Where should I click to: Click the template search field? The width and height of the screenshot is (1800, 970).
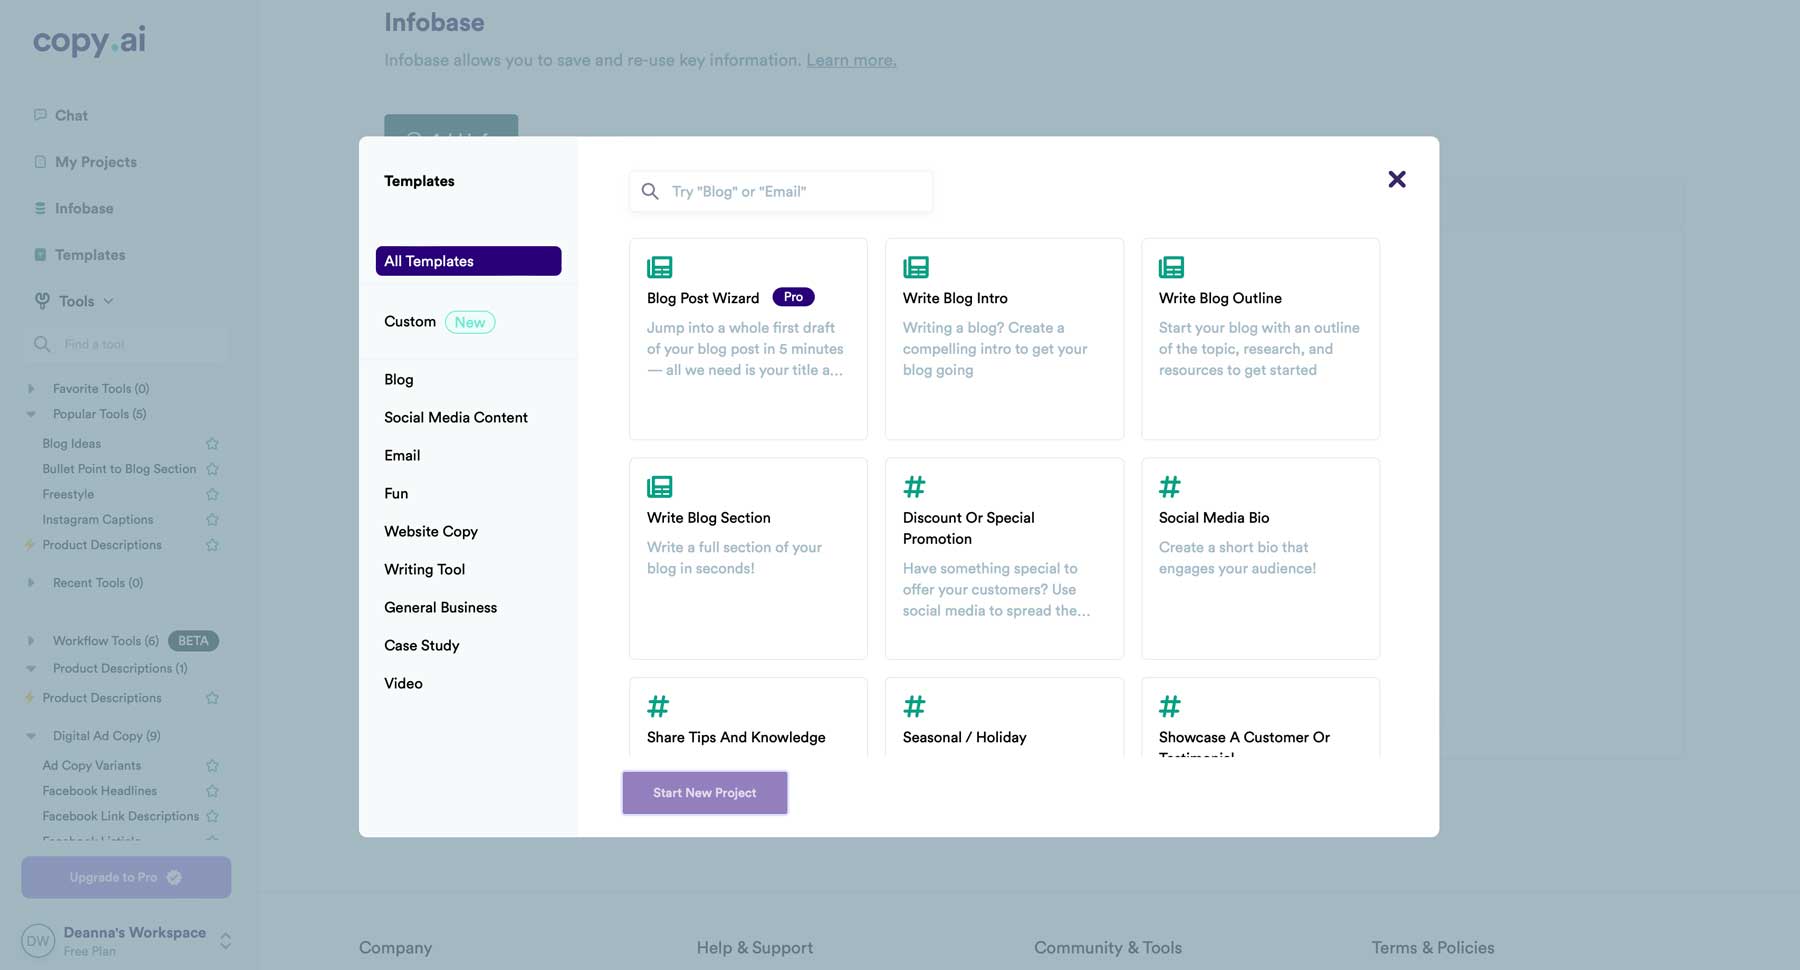pos(780,191)
